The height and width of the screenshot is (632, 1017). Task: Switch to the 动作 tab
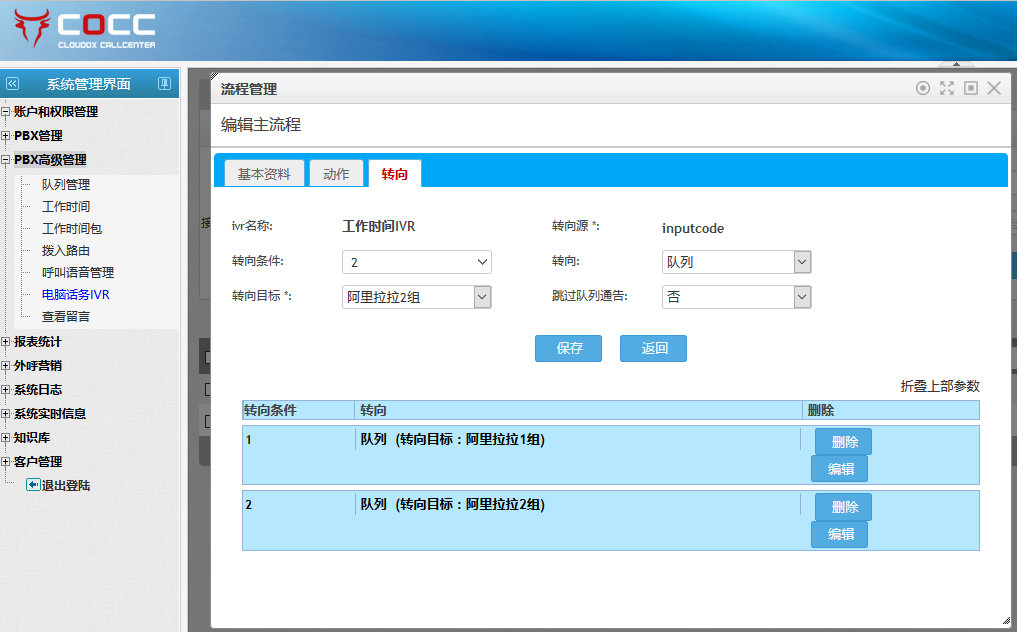pyautogui.click(x=336, y=174)
